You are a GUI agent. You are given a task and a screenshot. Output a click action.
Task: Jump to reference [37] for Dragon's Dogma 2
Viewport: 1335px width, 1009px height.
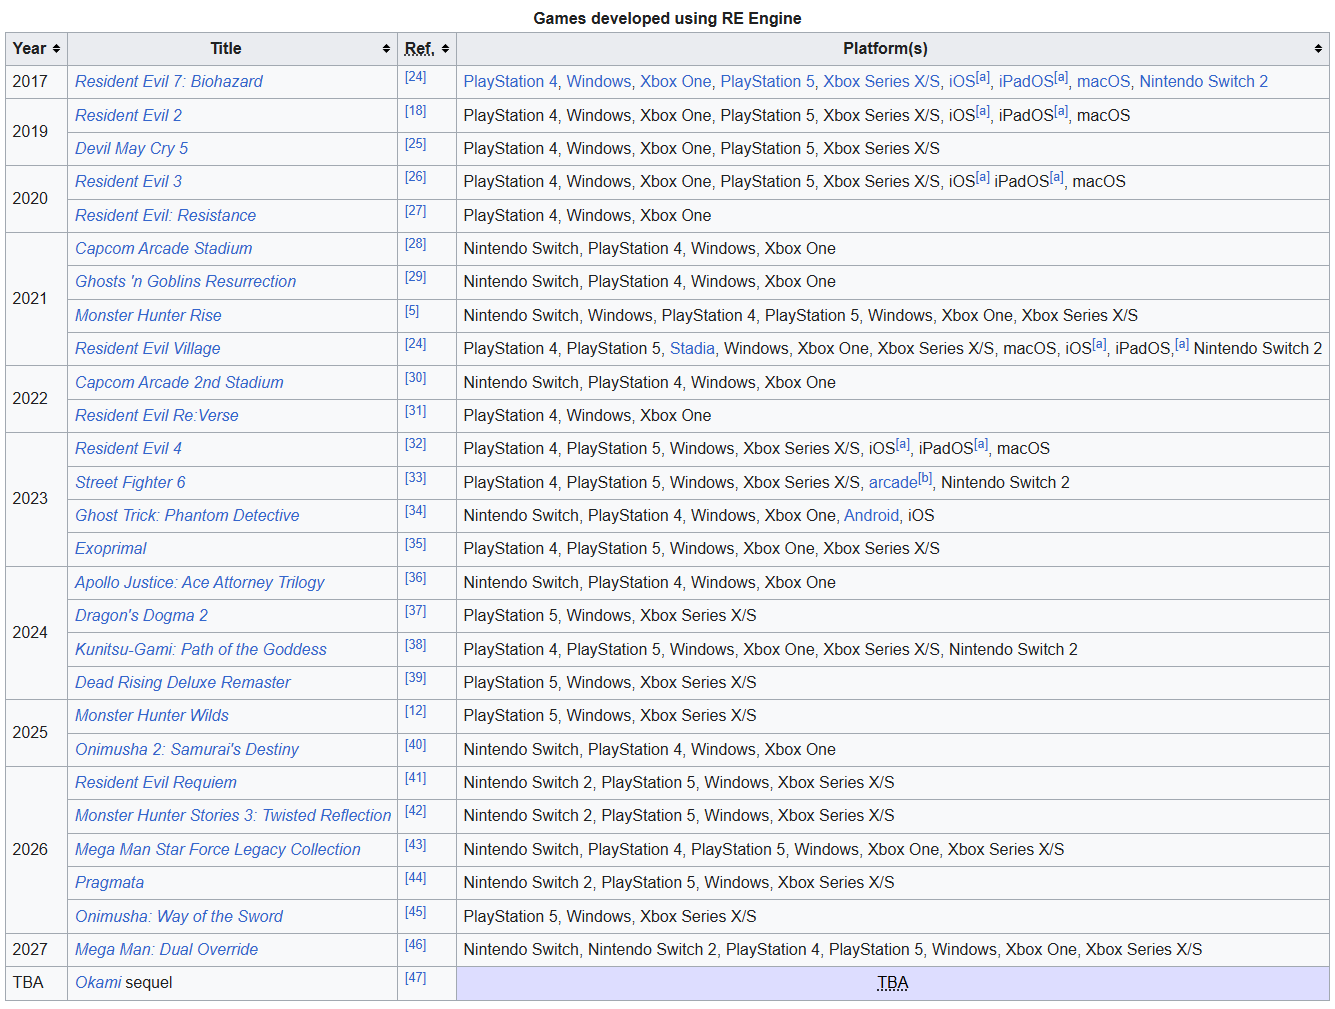click(x=415, y=611)
